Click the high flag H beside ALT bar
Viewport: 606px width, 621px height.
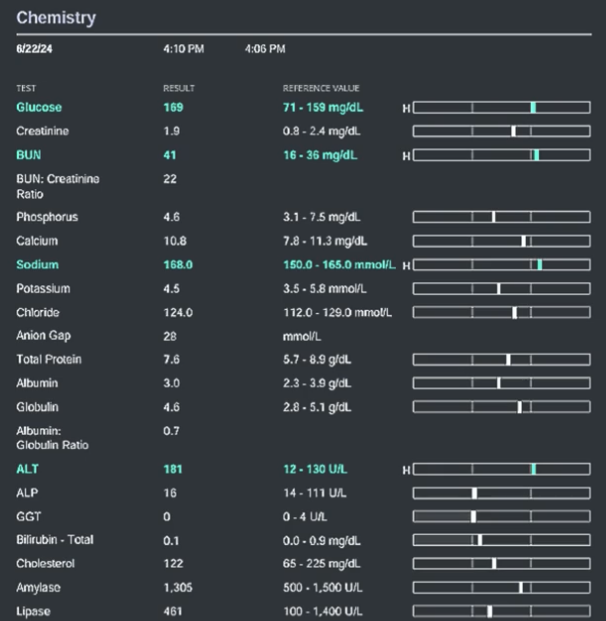[x=406, y=470]
